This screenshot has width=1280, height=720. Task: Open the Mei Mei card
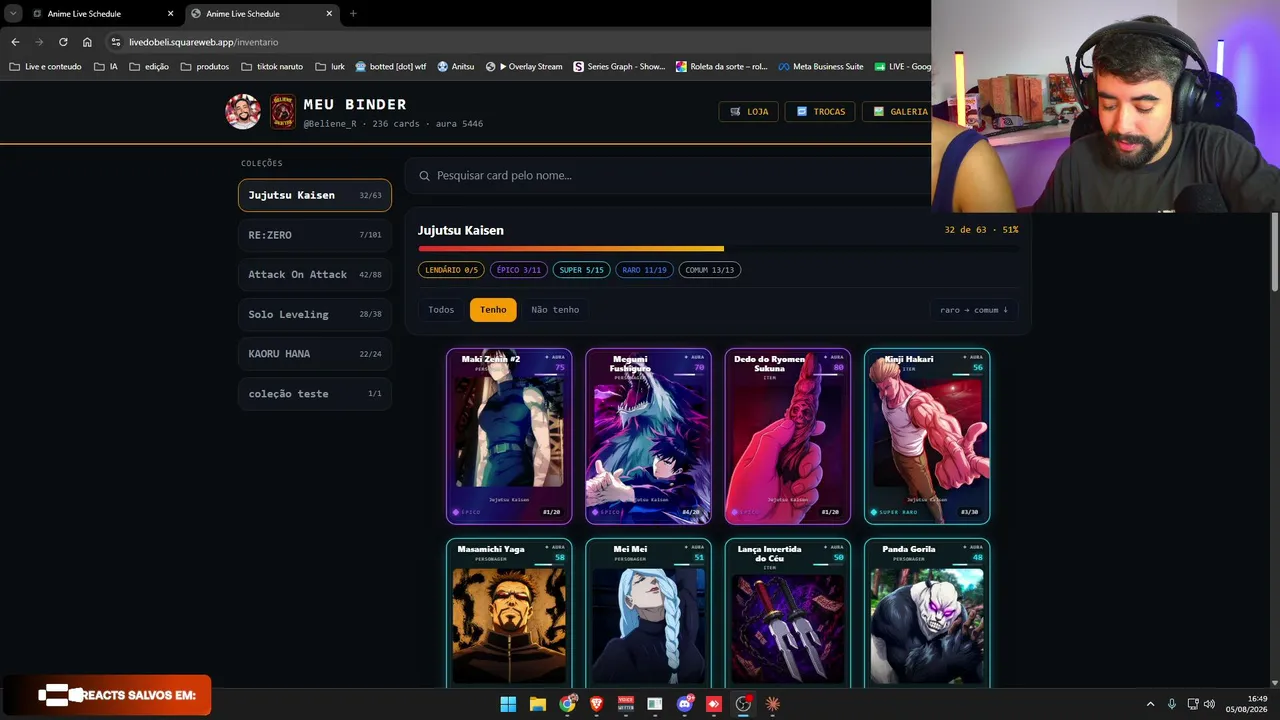(648, 613)
